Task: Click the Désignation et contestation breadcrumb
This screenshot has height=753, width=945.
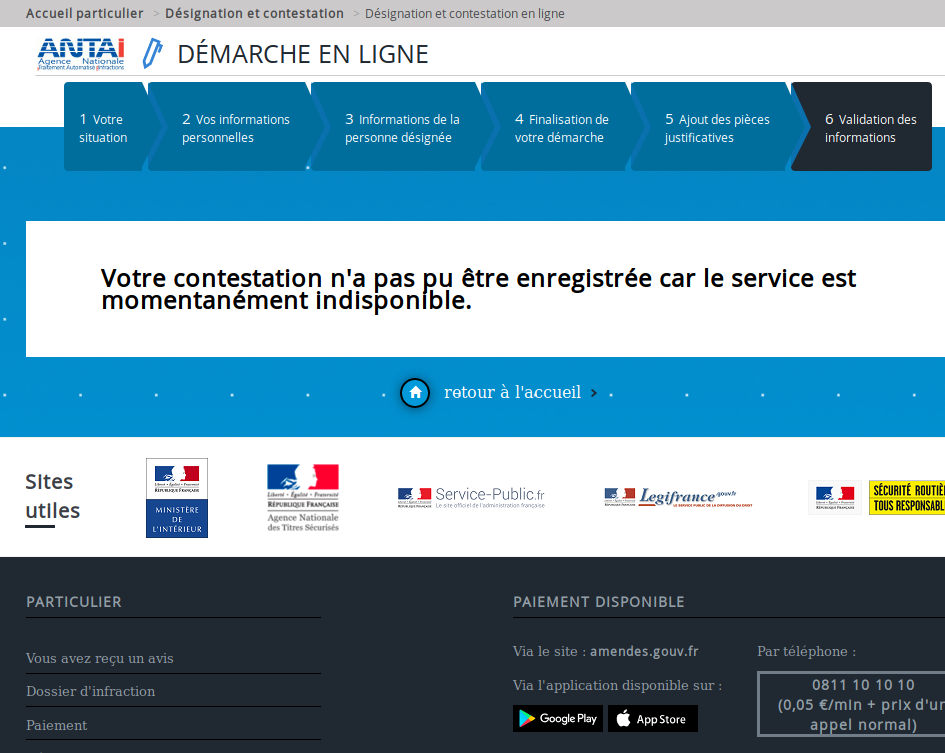Action: (x=254, y=13)
